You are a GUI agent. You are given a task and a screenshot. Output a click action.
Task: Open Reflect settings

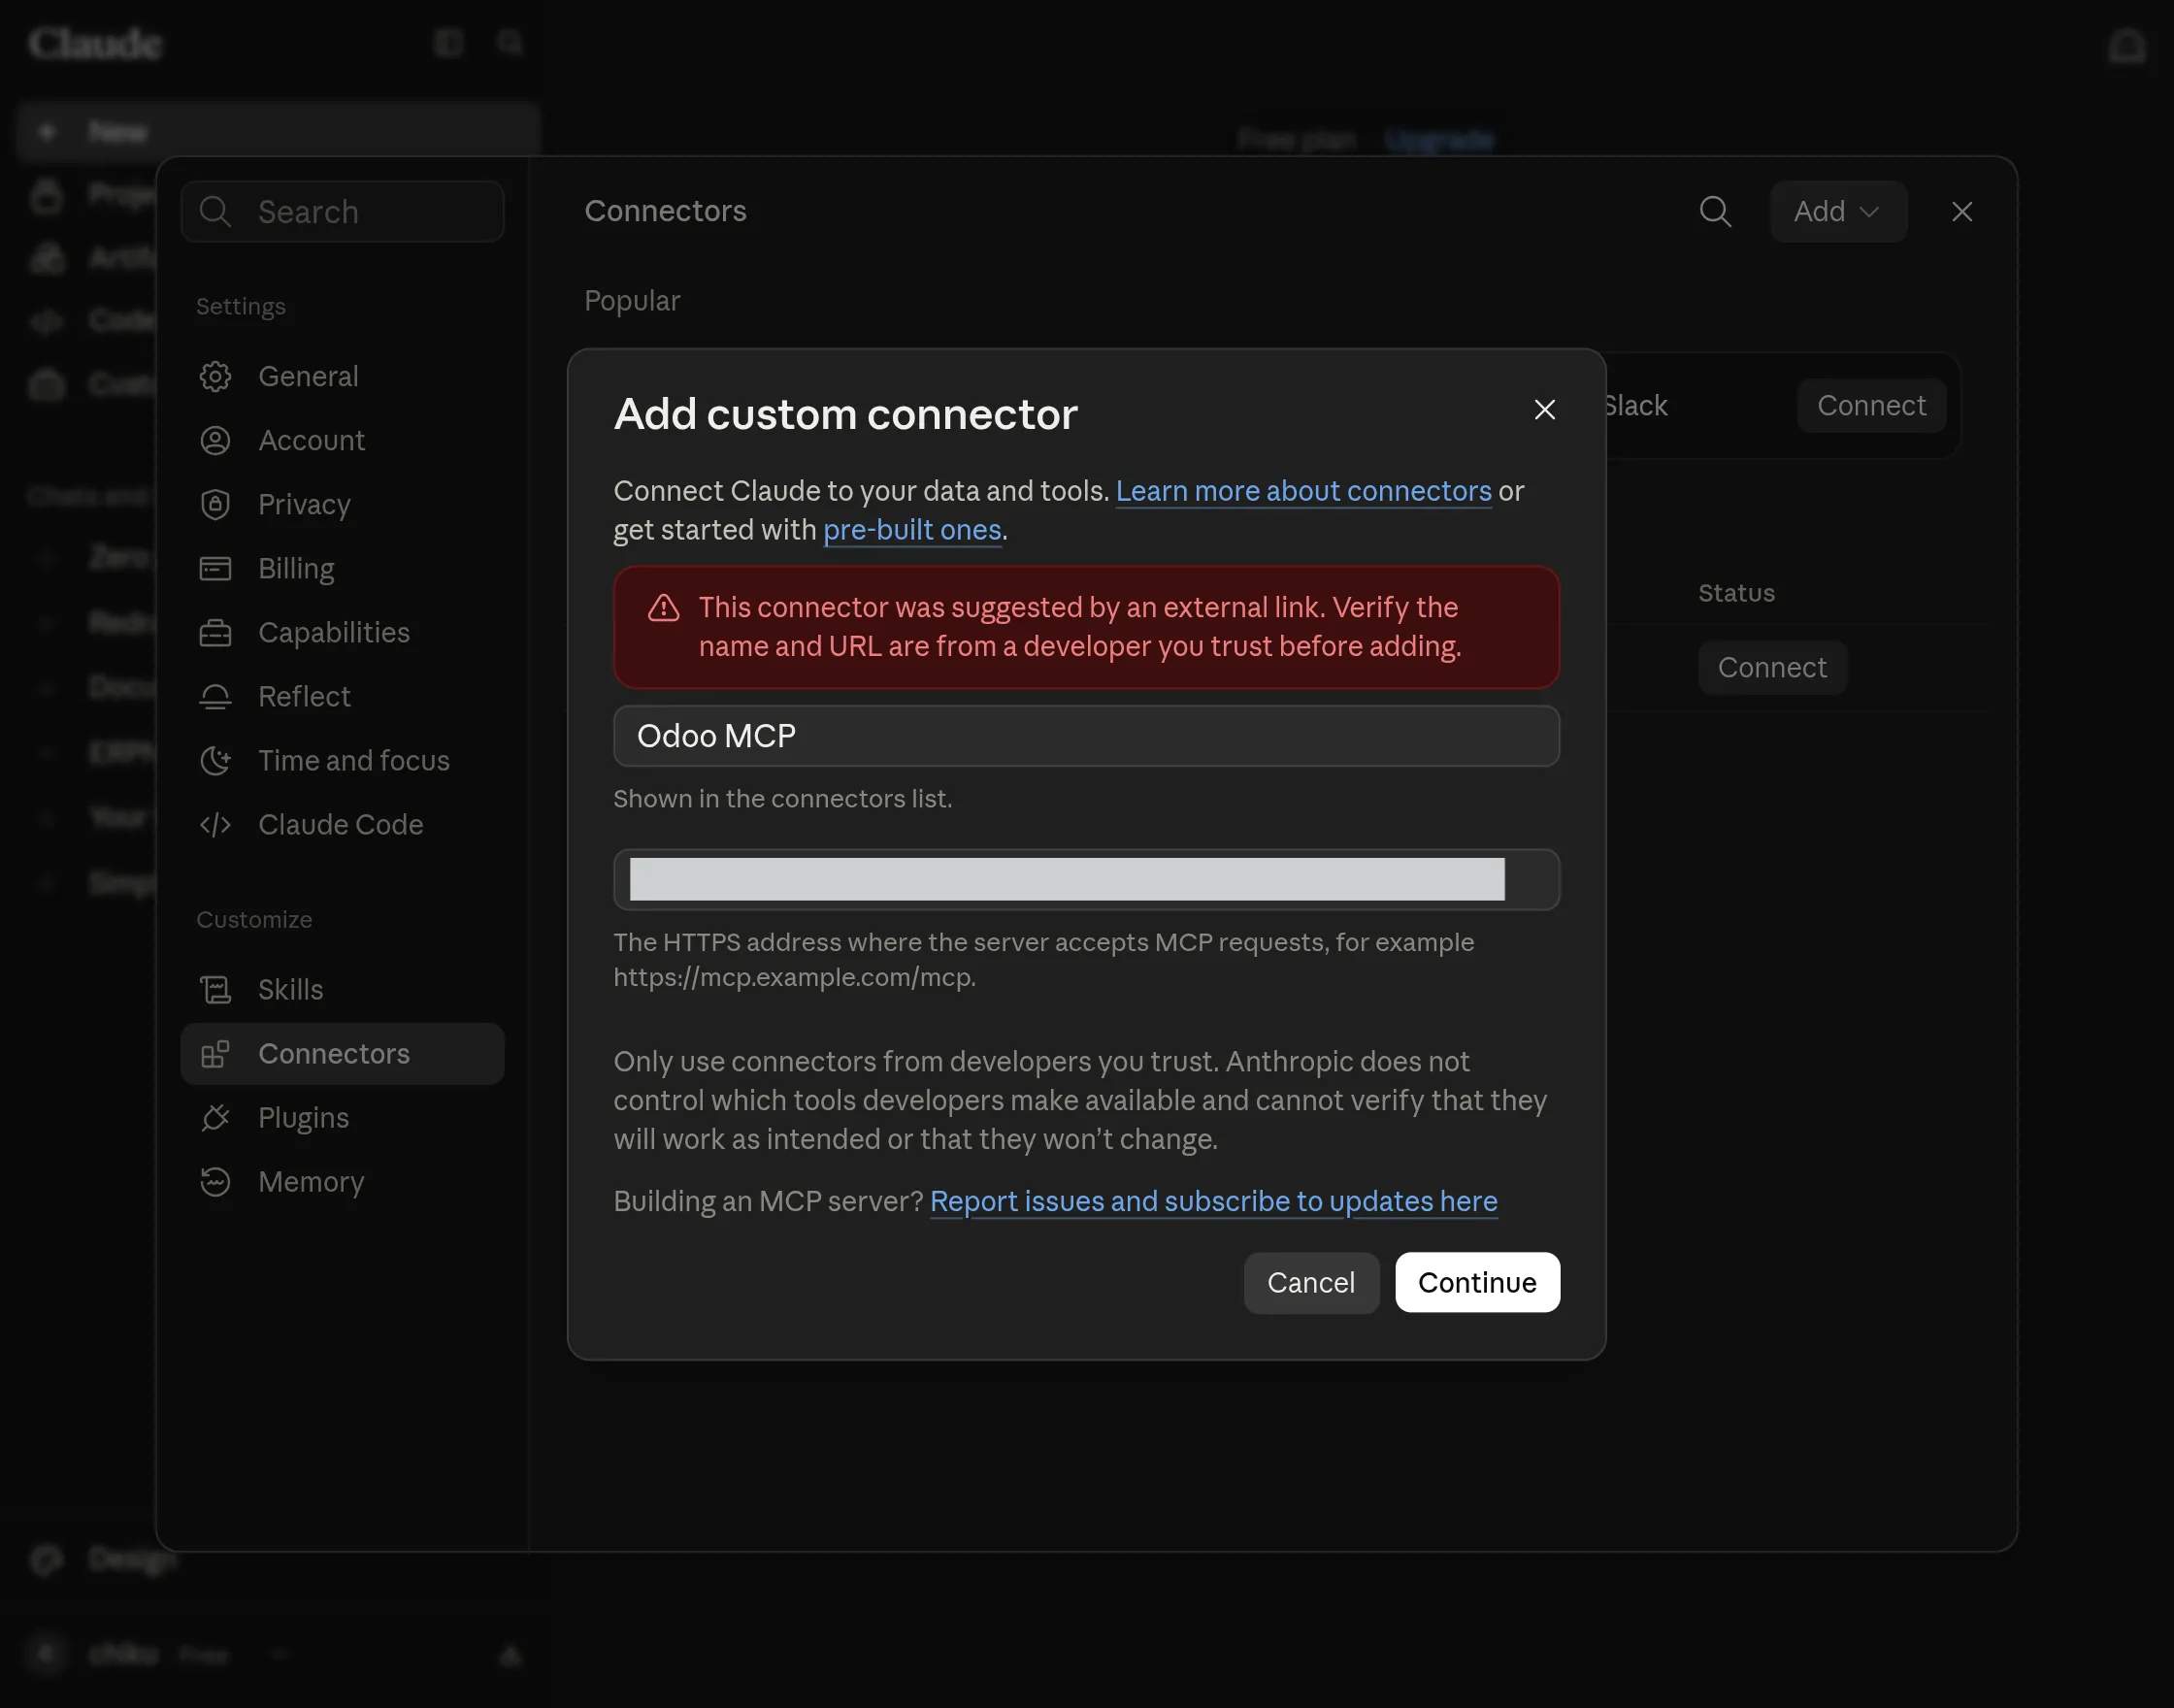coord(342,696)
